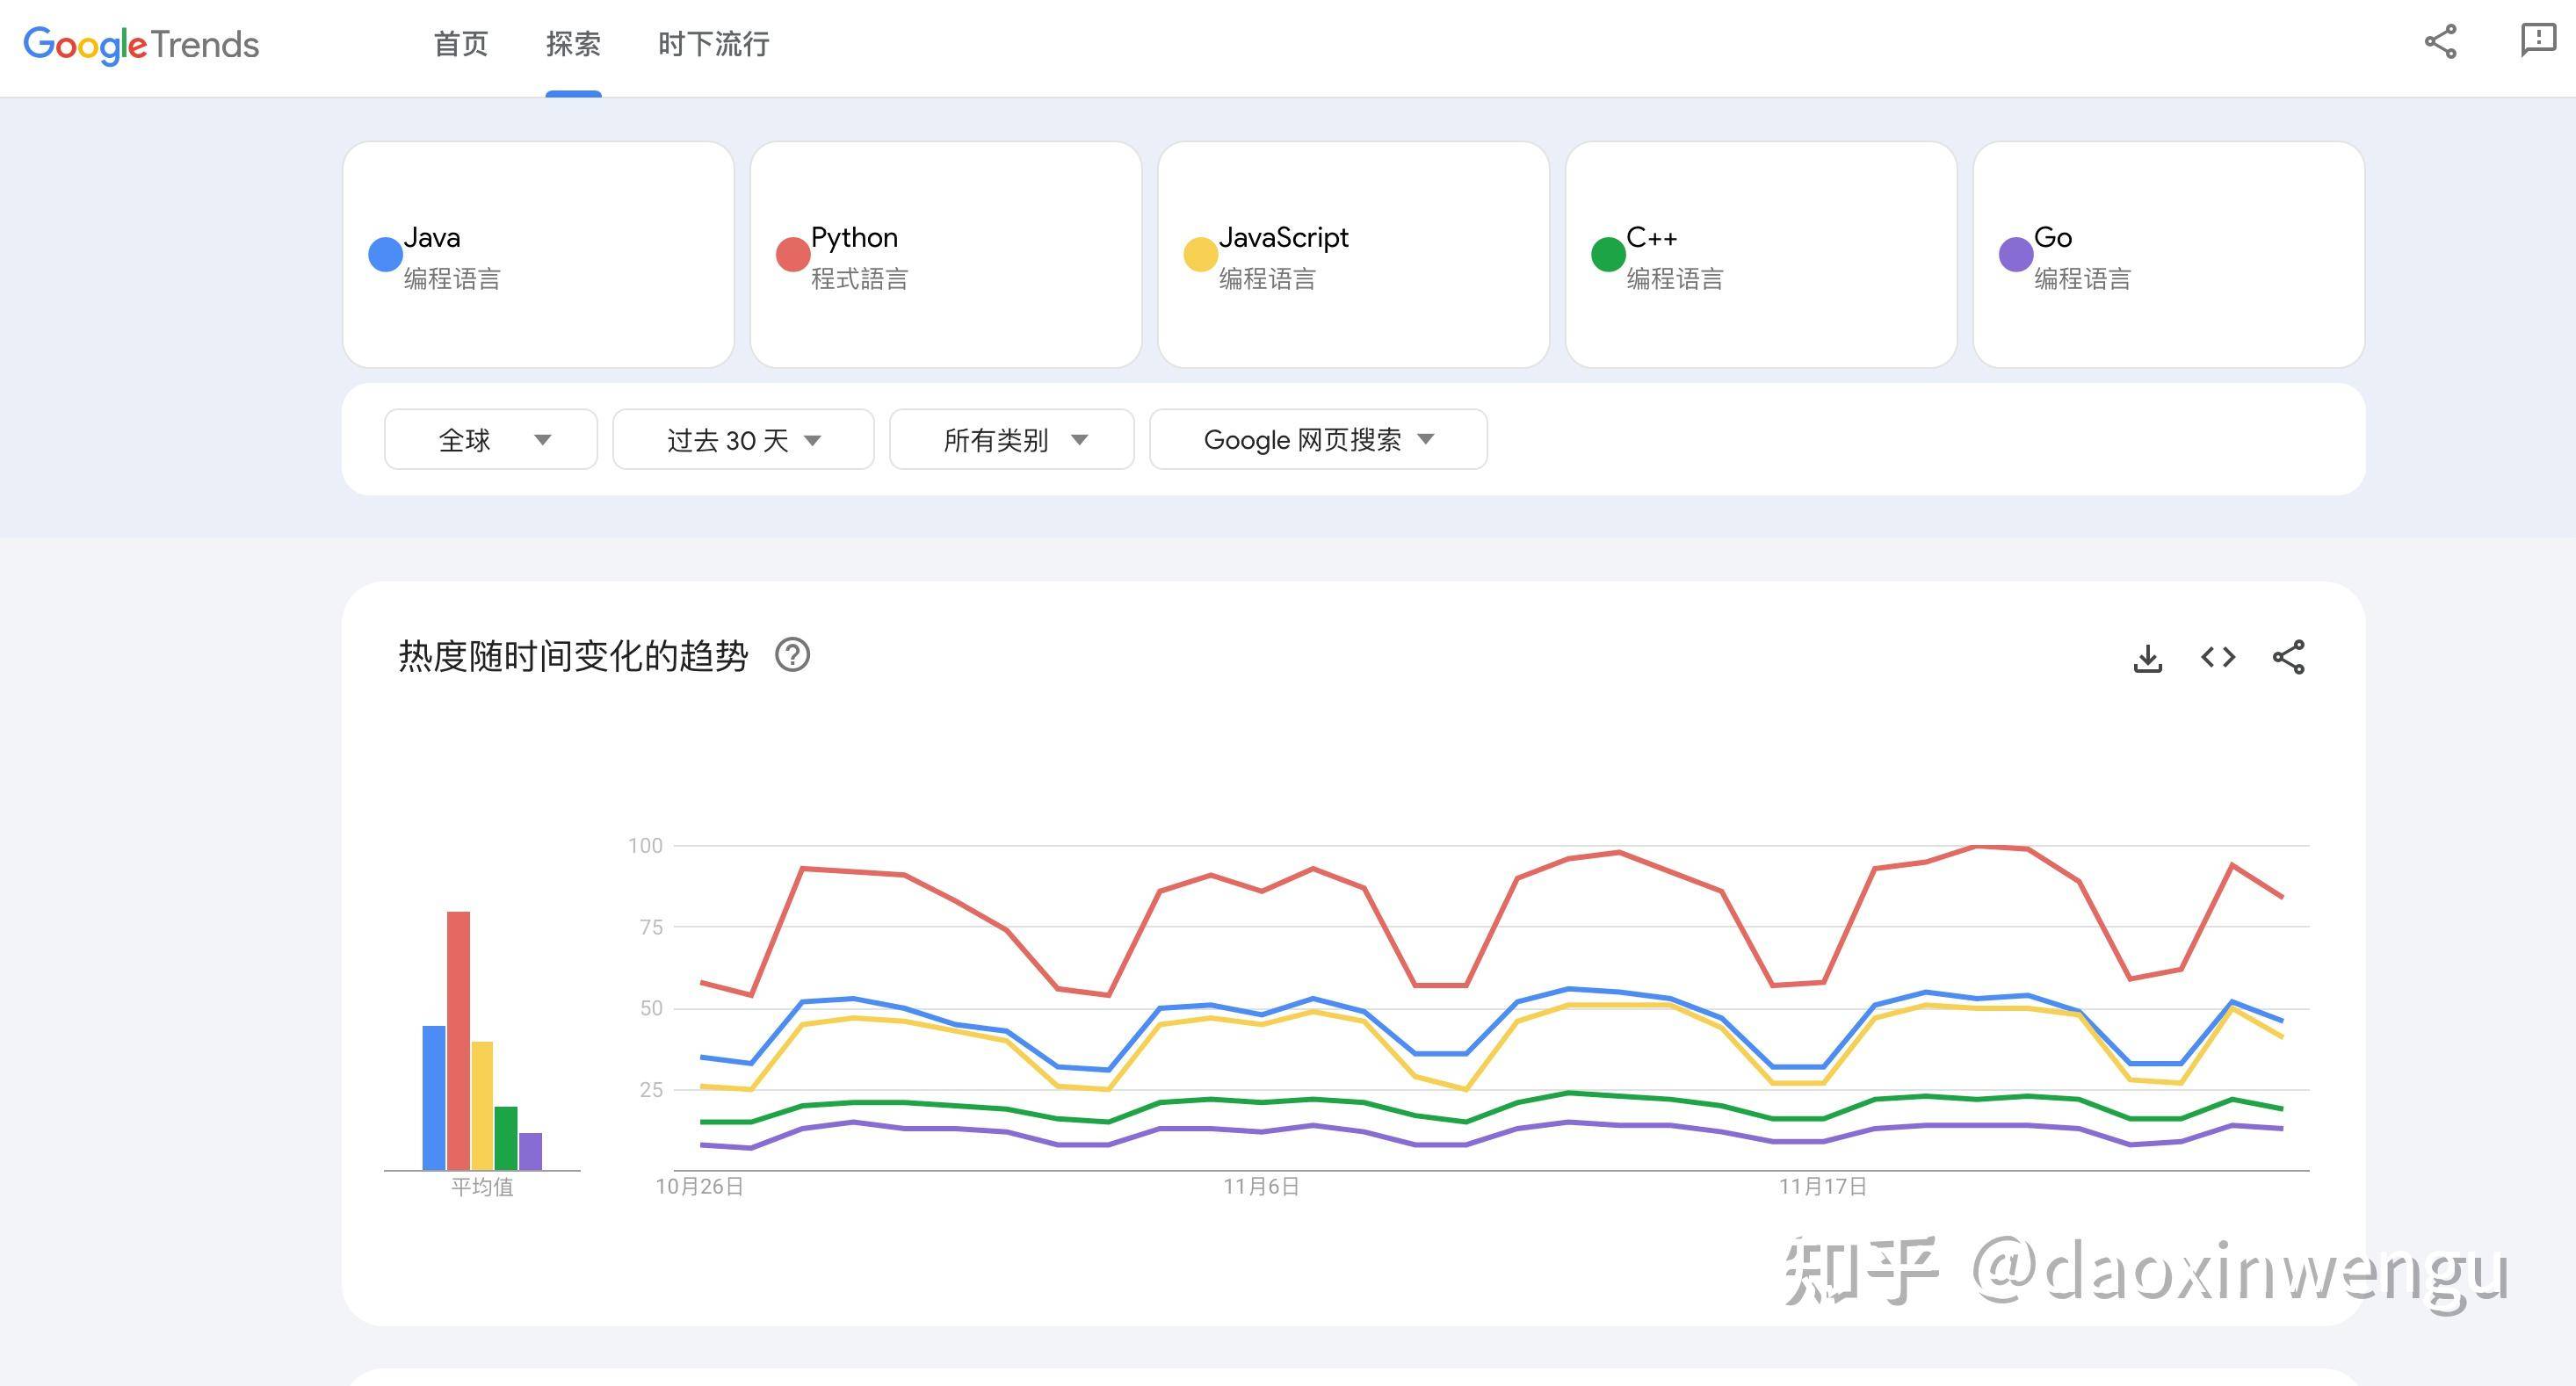
Task: Download the interest over time chart as CSV
Action: click(2147, 658)
